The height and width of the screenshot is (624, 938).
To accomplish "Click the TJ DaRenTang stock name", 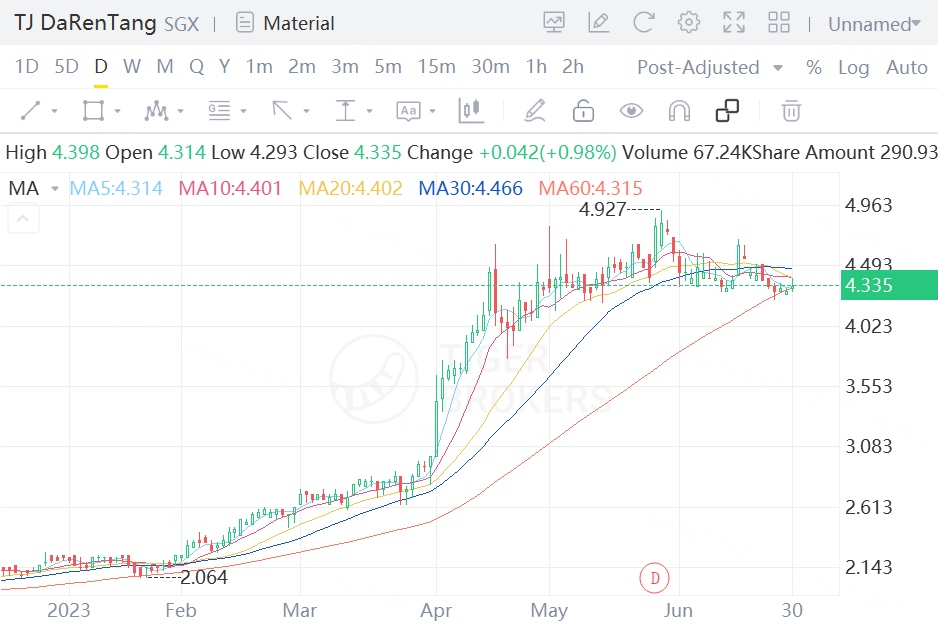I will pyautogui.click(x=85, y=23).
